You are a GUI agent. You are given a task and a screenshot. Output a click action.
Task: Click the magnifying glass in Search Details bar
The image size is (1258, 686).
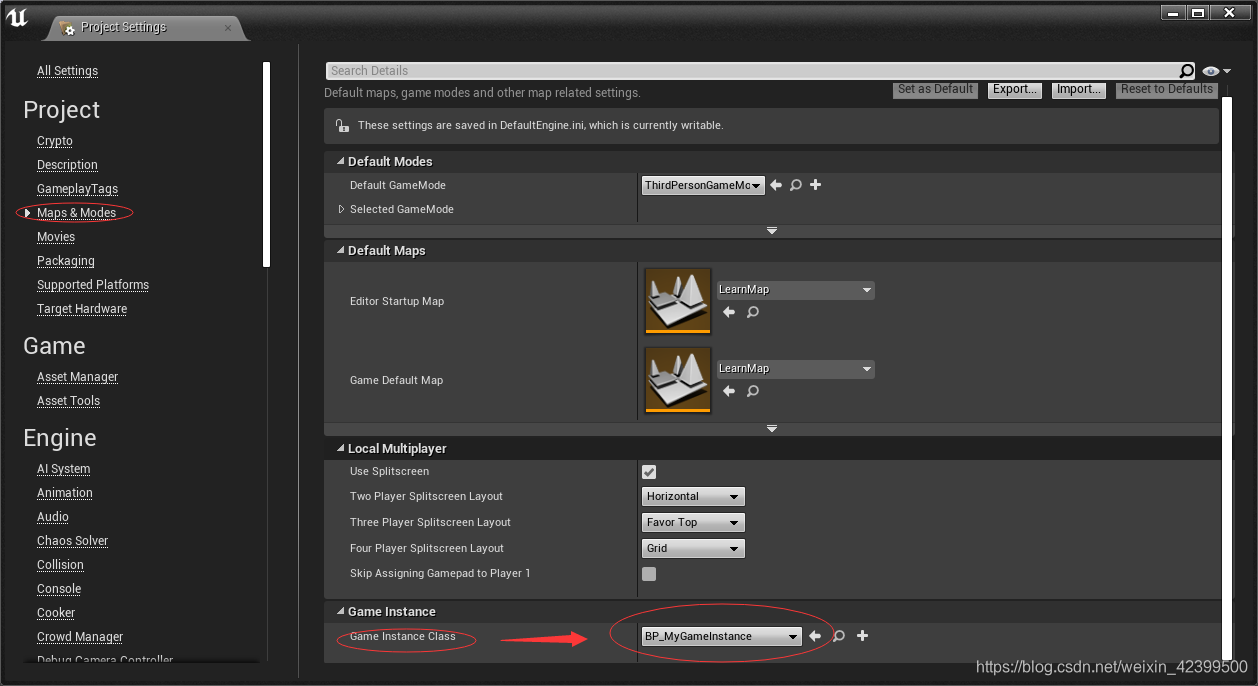(x=1186, y=70)
